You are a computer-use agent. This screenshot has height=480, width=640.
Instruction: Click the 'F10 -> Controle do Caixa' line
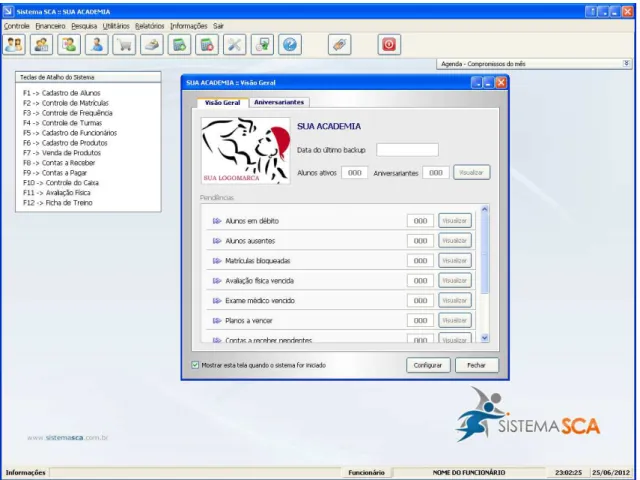pos(61,183)
